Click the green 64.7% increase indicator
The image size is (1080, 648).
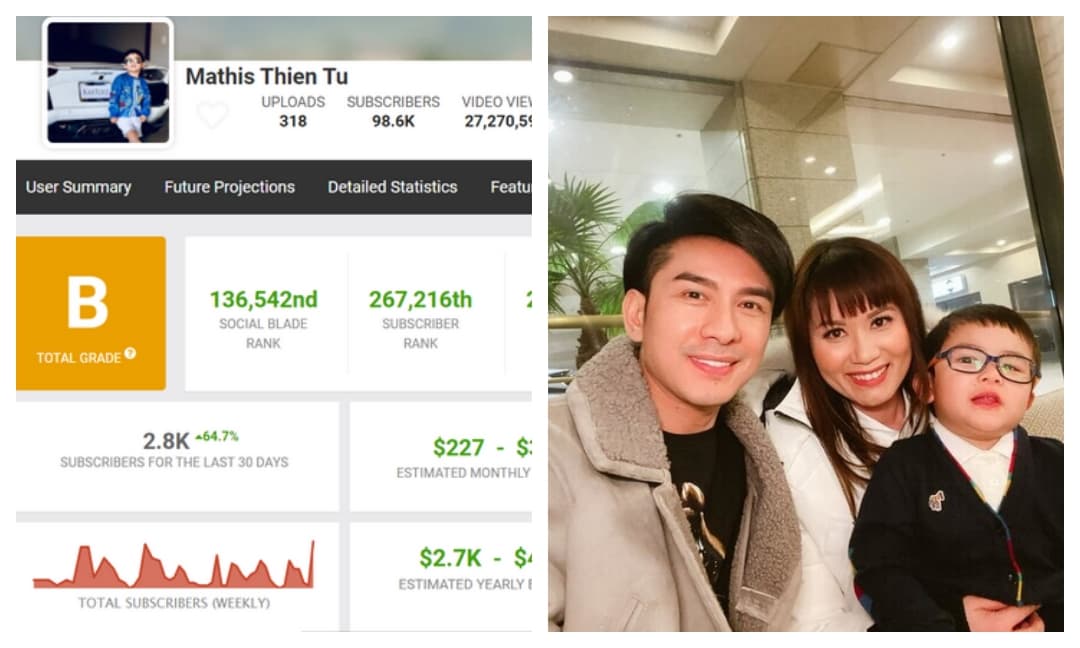click(217, 436)
